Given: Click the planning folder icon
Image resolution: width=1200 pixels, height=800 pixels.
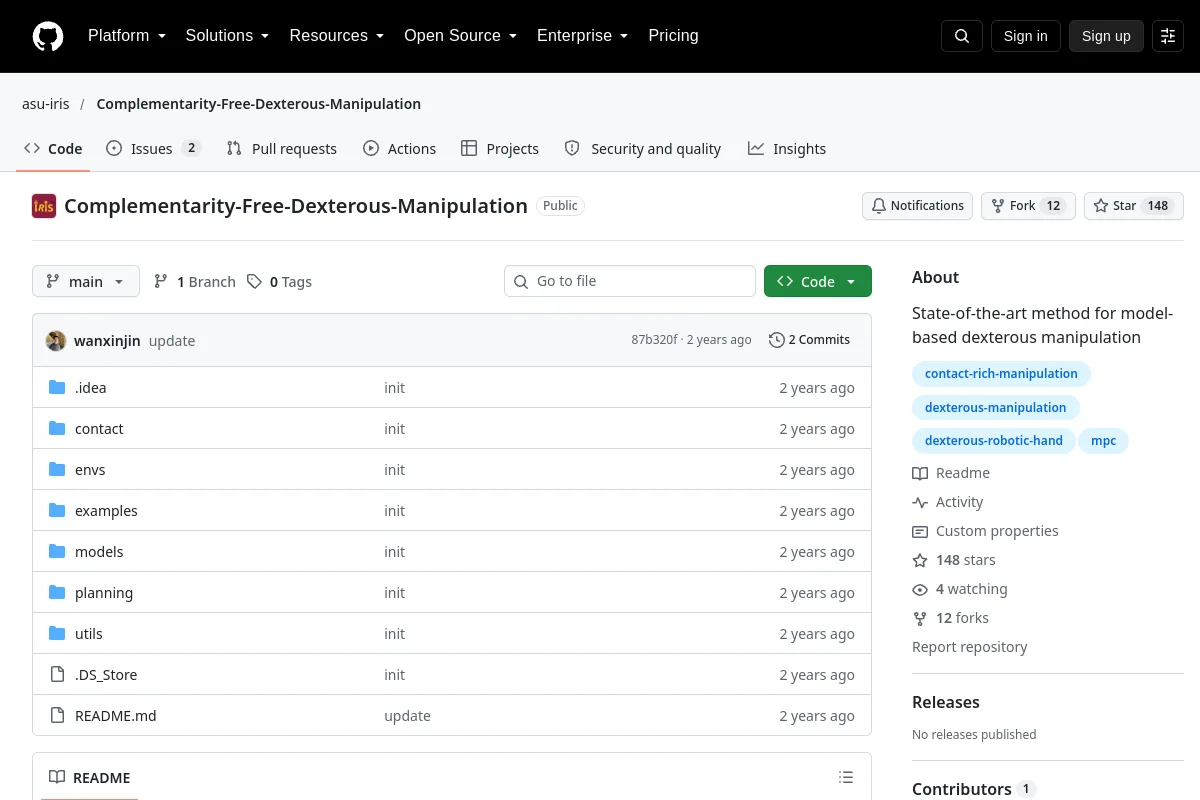Looking at the screenshot, I should (57, 592).
